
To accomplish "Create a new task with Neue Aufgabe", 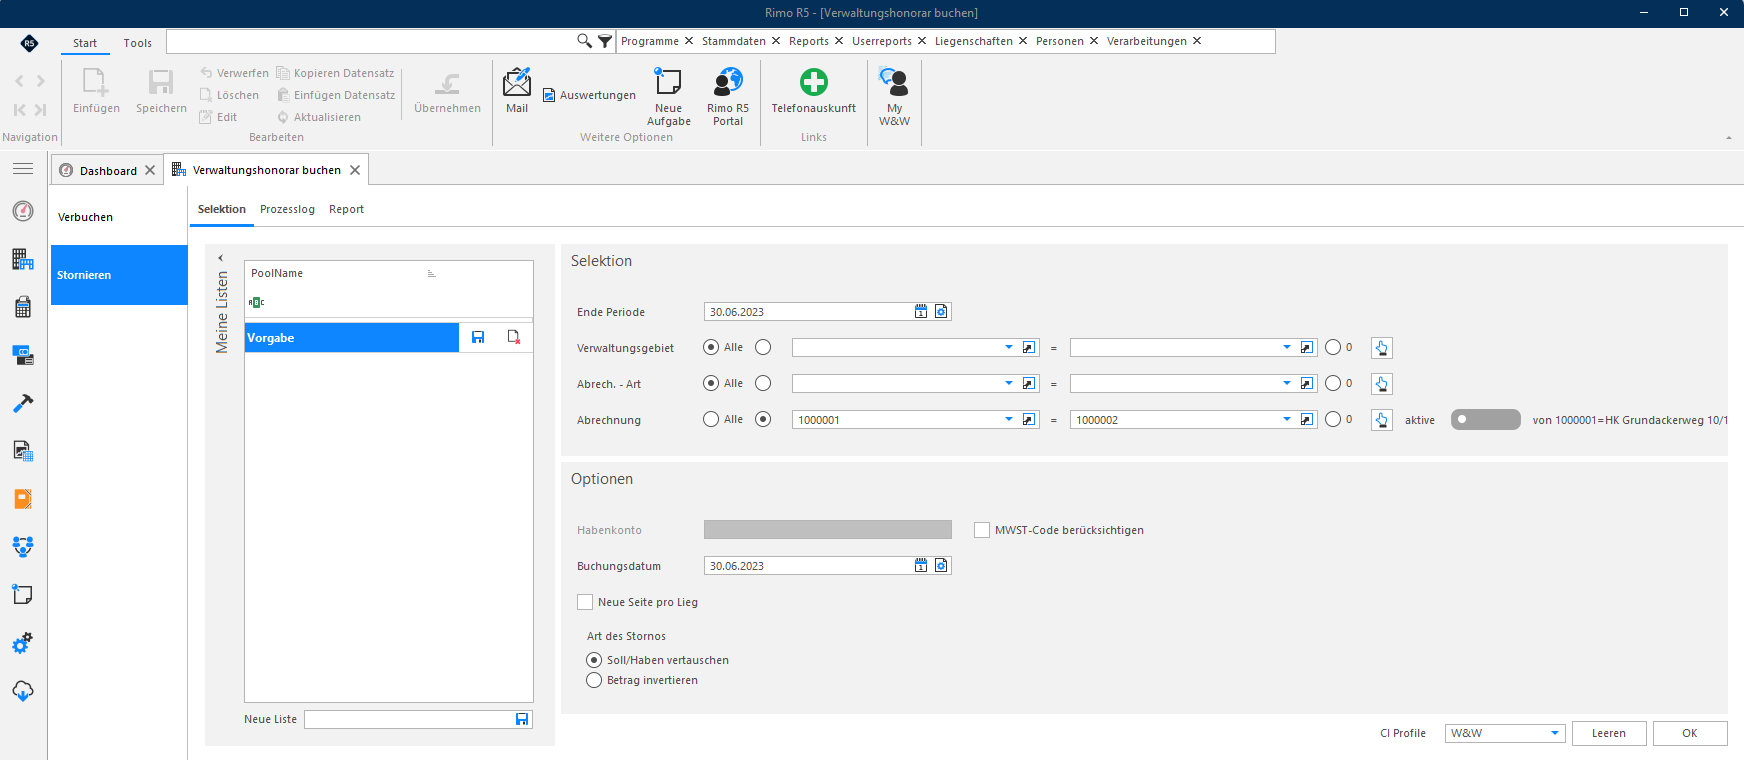I will pos(668,96).
